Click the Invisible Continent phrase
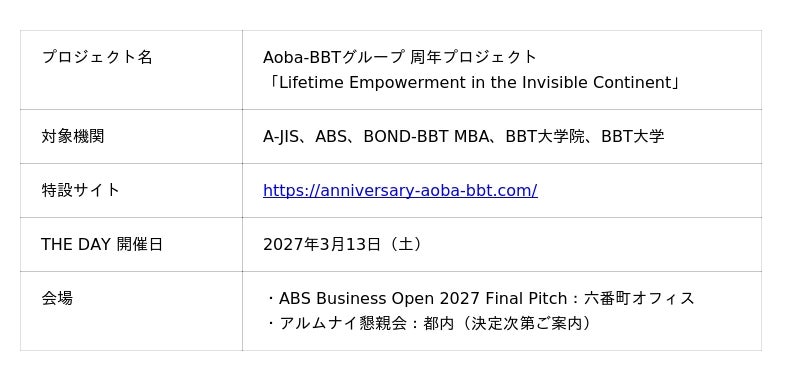Image resolution: width=800 pixels, height=381 pixels. click(x=589, y=83)
